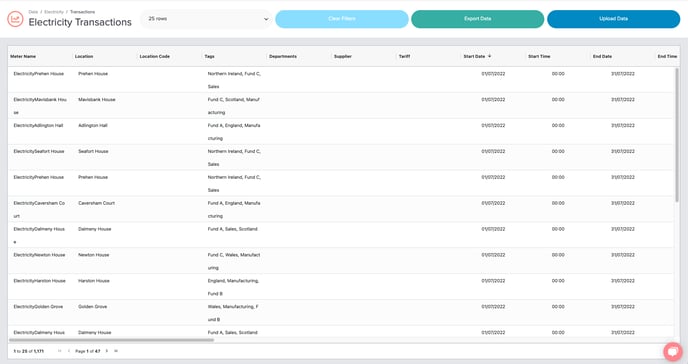The width and height of the screenshot is (688, 364).
Task: Sort by the Tags column header
Action: tap(209, 56)
